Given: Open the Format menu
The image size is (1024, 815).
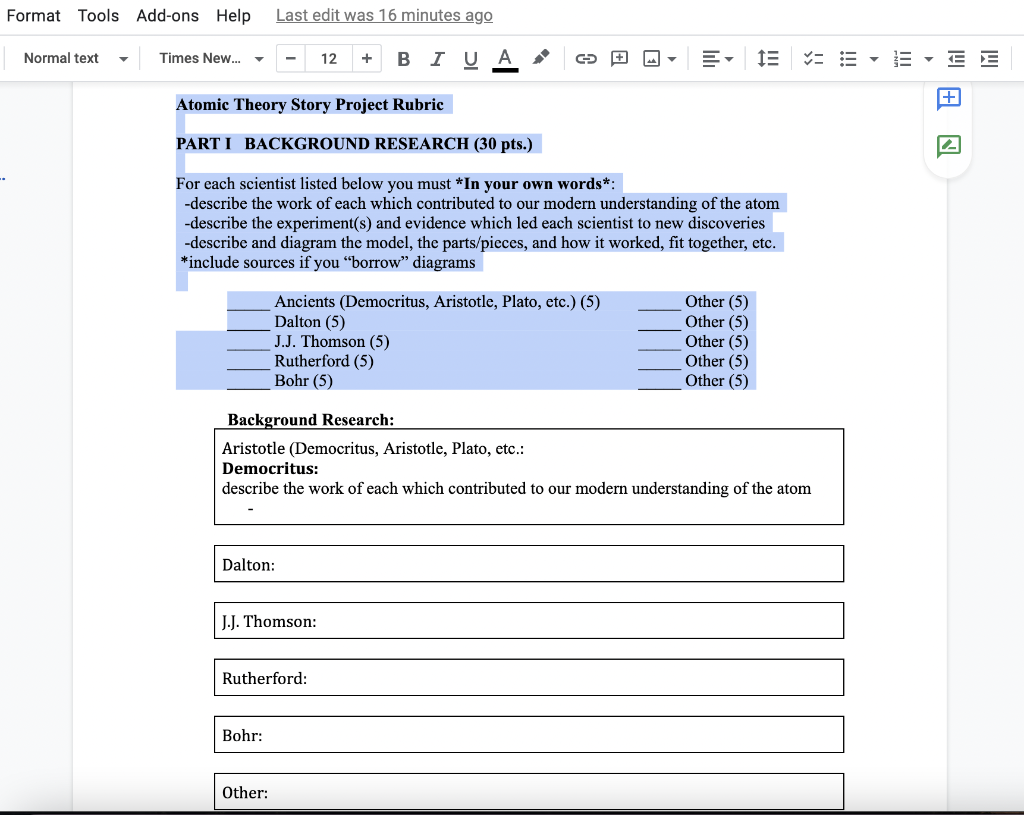Looking at the screenshot, I should click(x=33, y=15).
